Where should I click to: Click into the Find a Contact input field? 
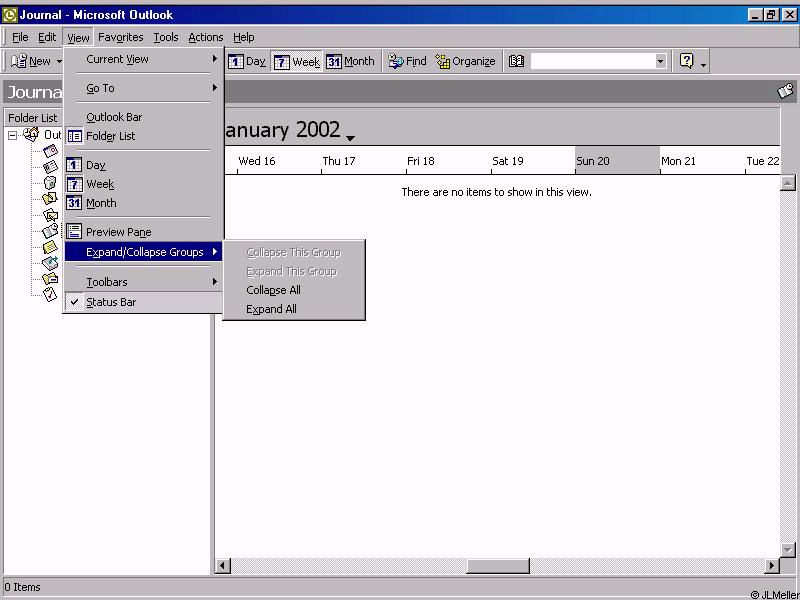click(x=593, y=61)
